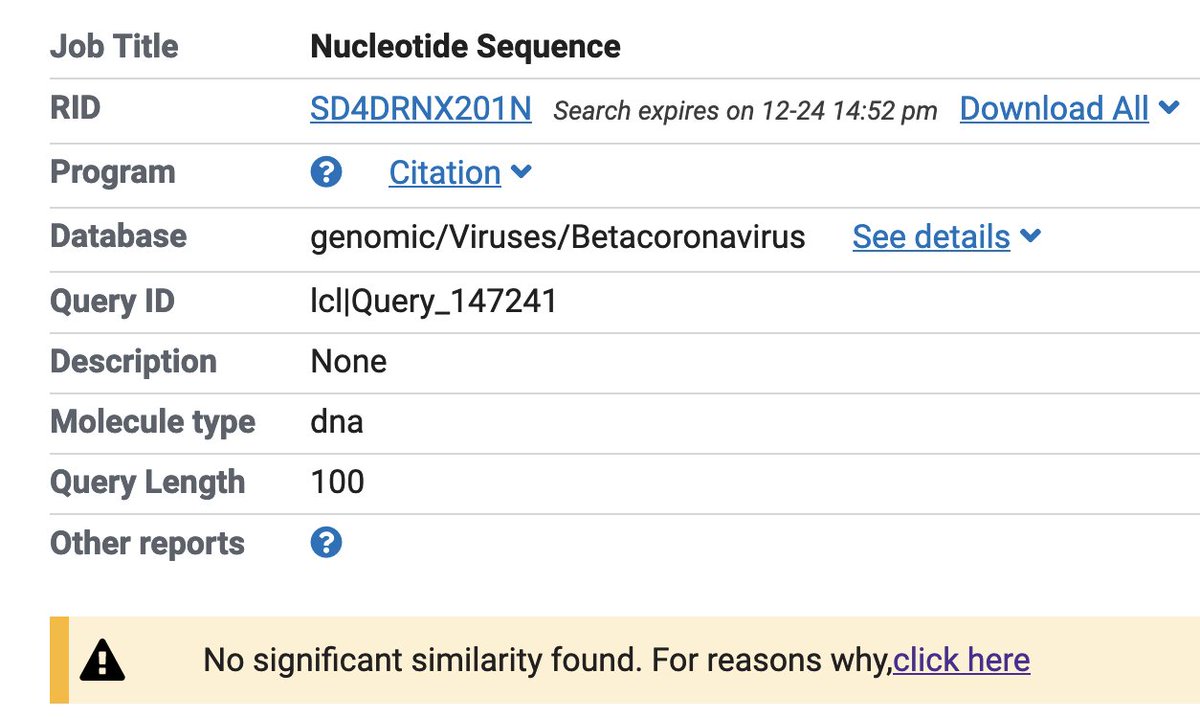The width and height of the screenshot is (1200, 718).
Task: Click the See details link
Action: point(931,237)
